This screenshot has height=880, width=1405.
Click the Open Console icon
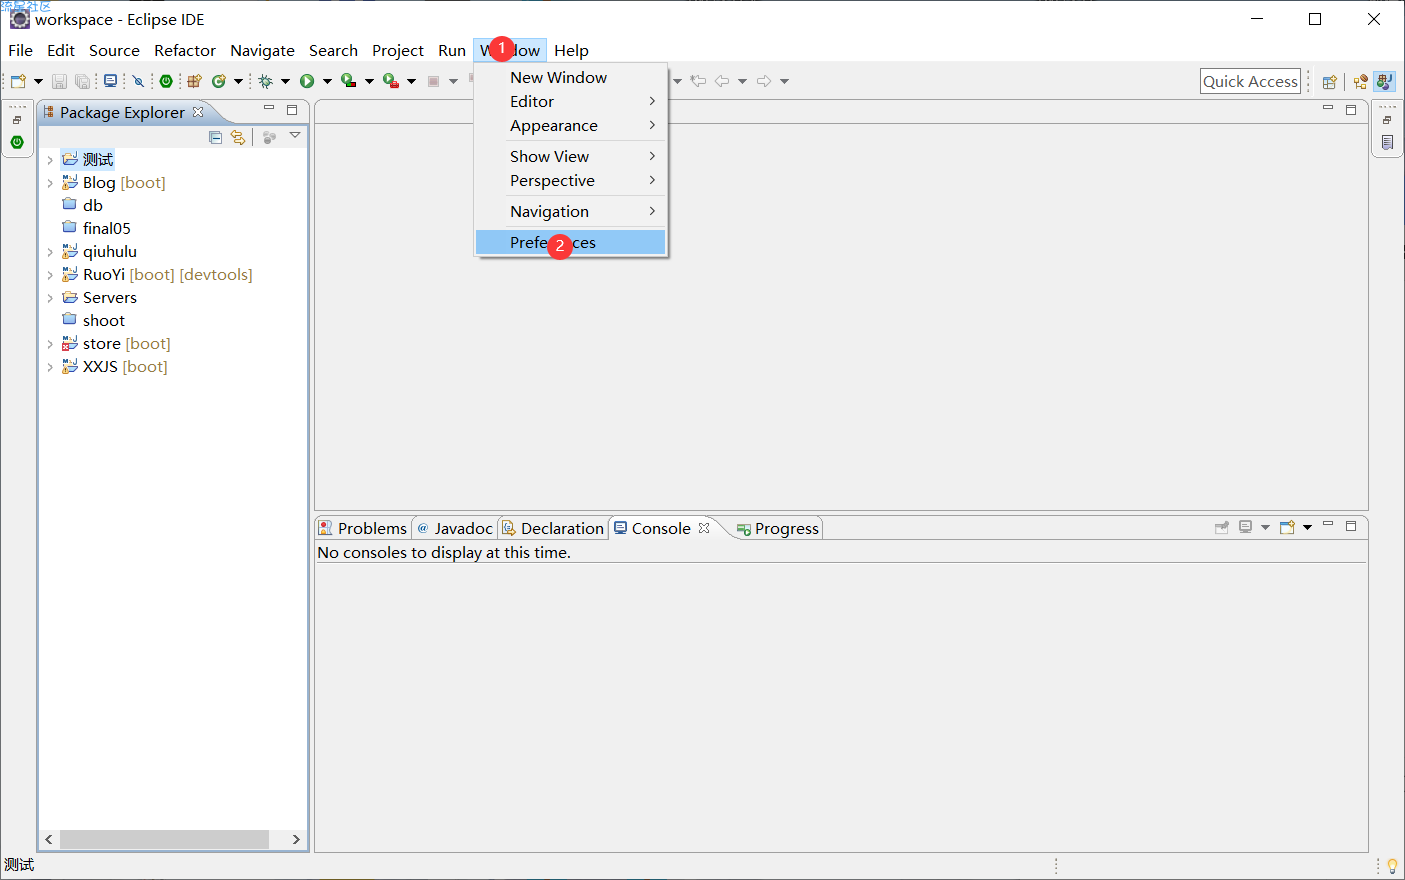[1287, 527]
